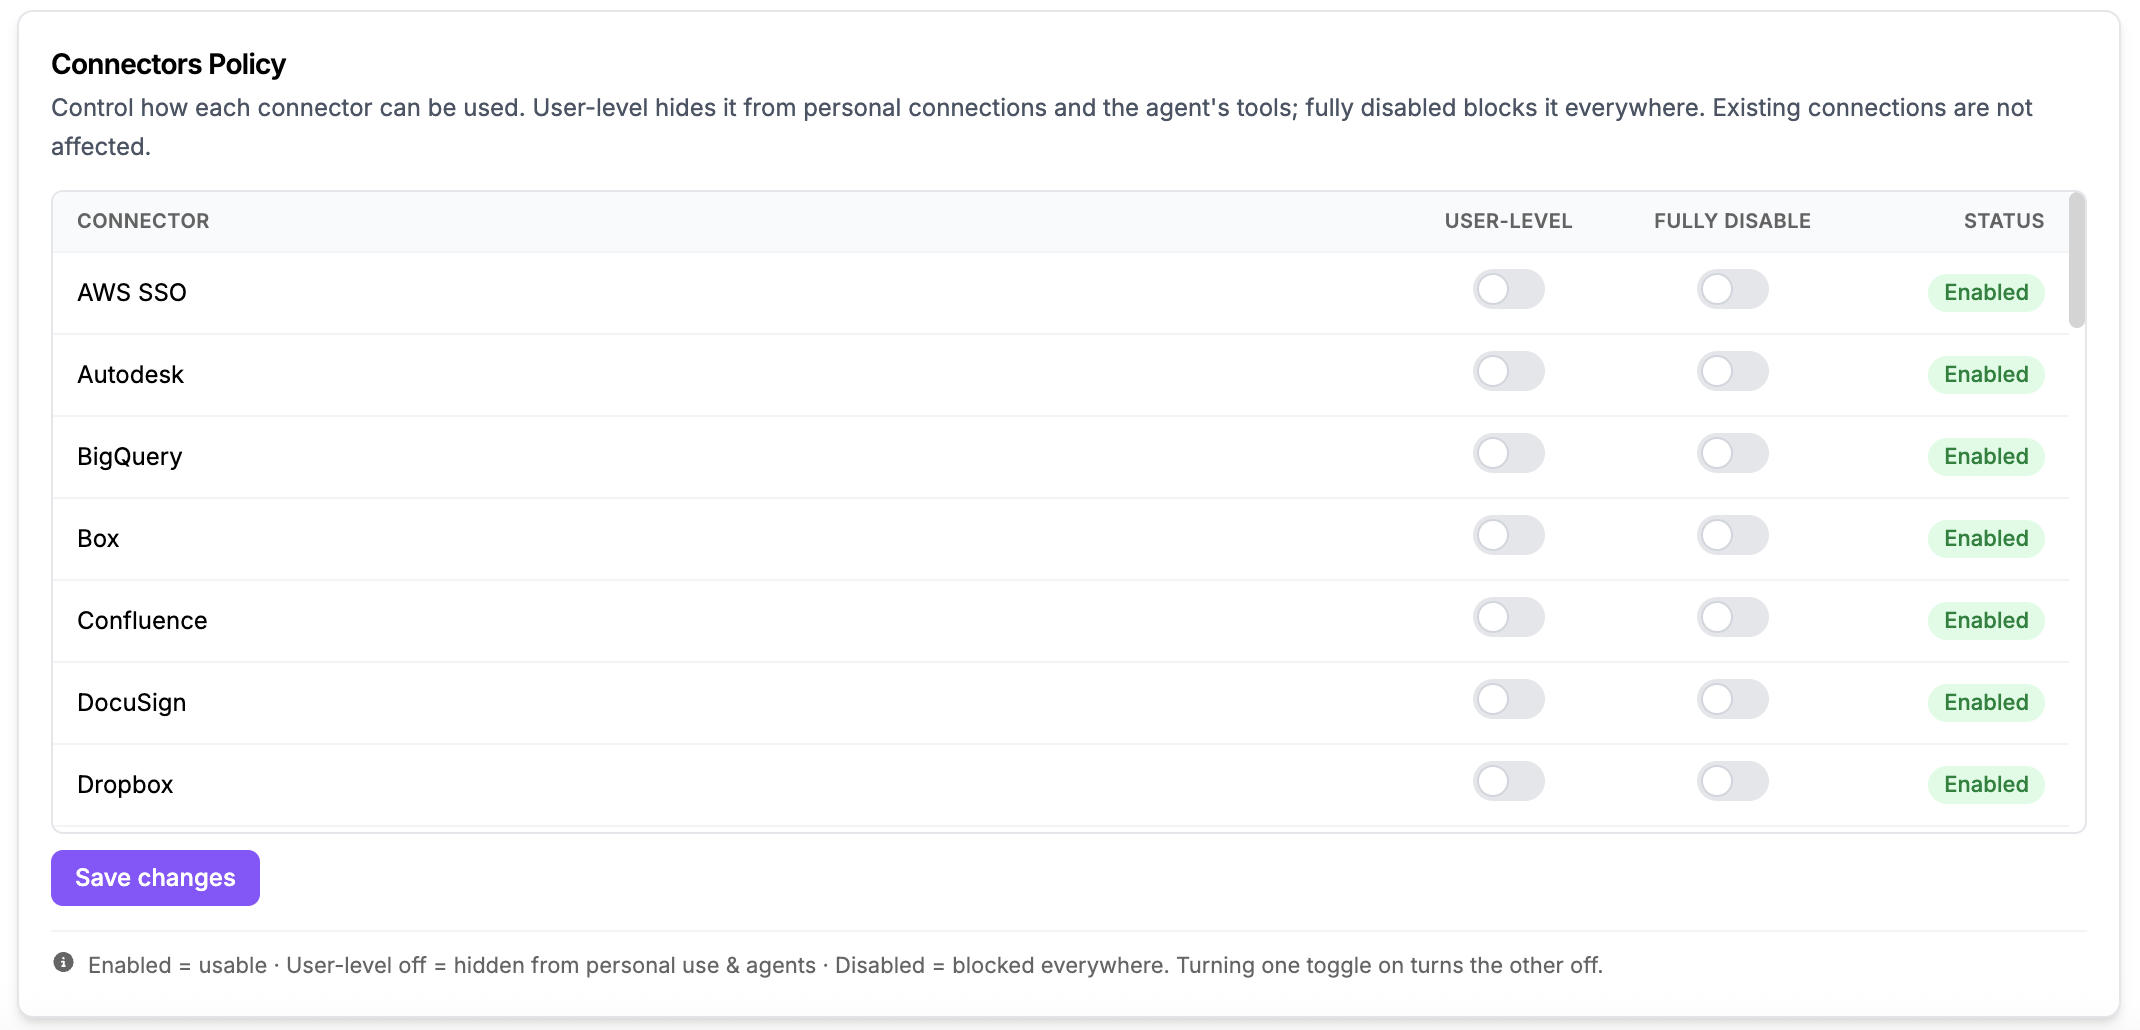Select the Dropbox connector name

point(125,785)
